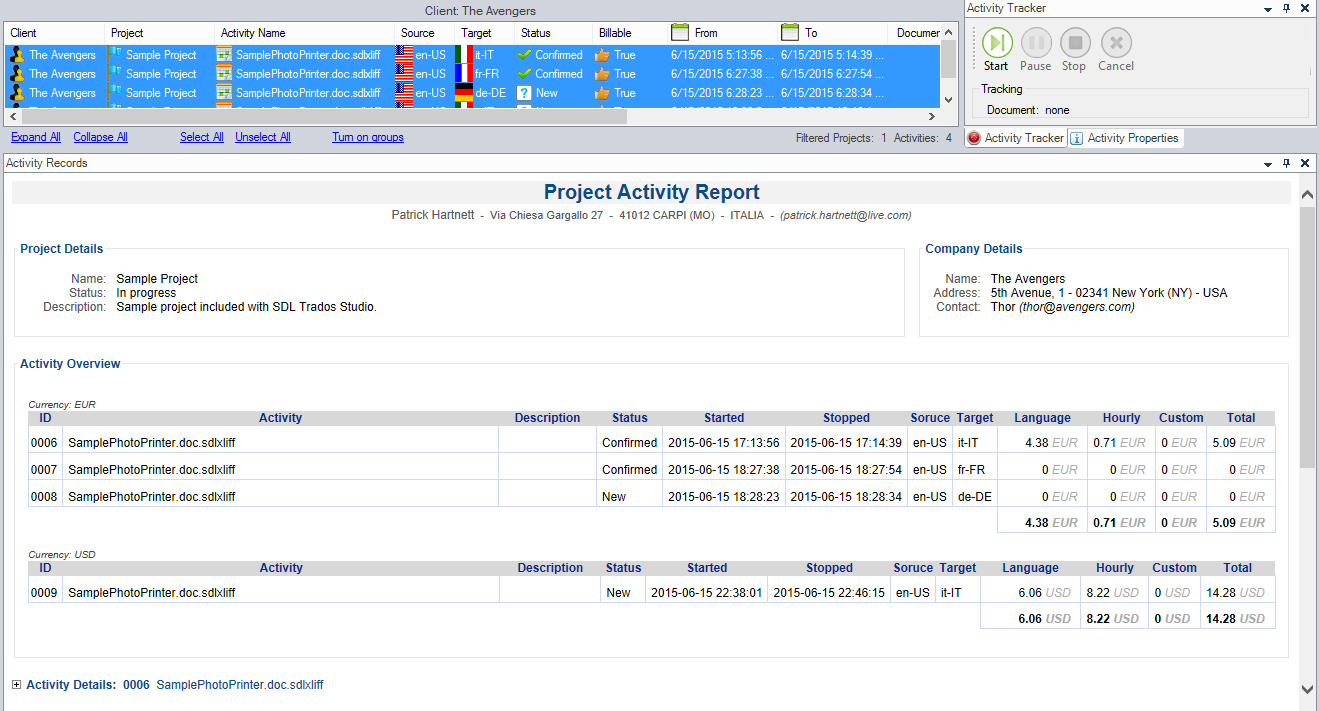1319x711 pixels.
Task: Cancel the current tracking activity
Action: (x=1116, y=43)
